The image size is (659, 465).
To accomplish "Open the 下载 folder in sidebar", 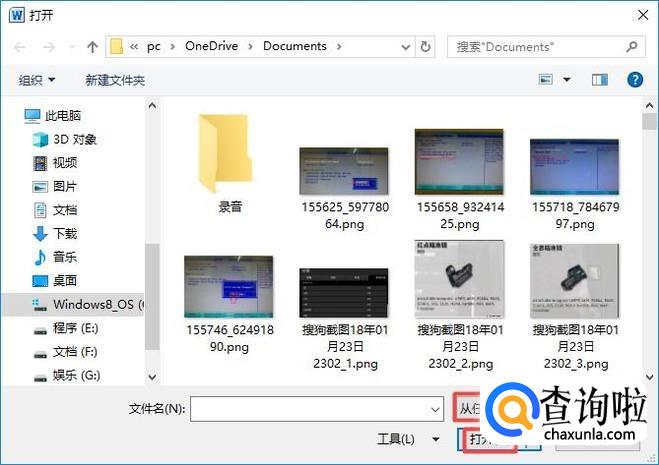I will click(65, 233).
